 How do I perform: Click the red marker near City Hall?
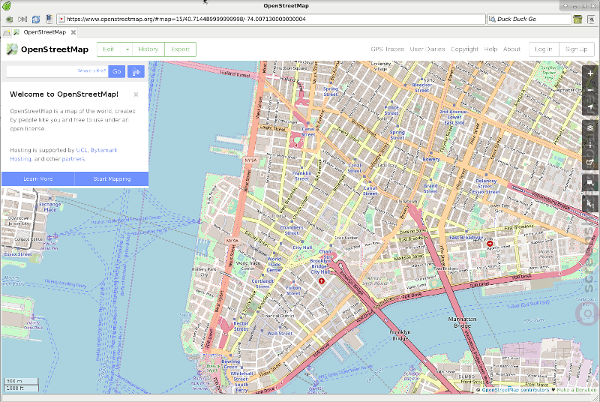point(321,281)
